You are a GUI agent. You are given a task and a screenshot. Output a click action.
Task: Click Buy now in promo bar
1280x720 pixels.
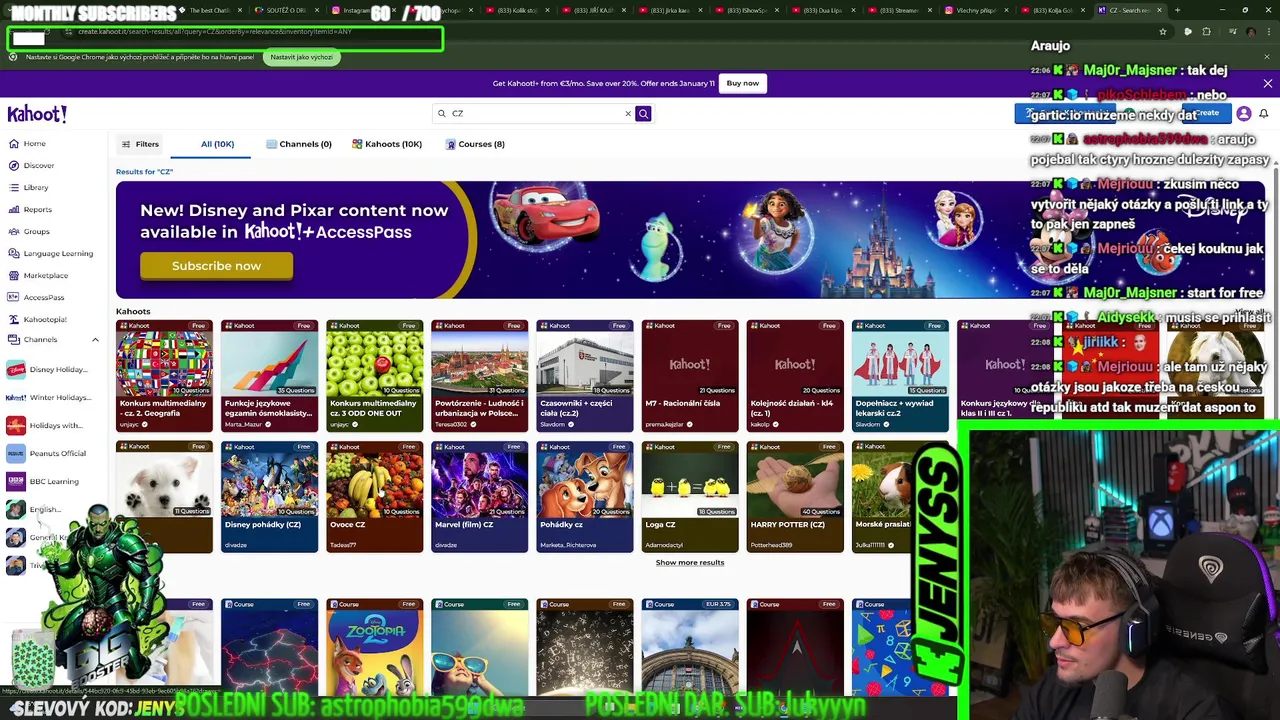[742, 83]
